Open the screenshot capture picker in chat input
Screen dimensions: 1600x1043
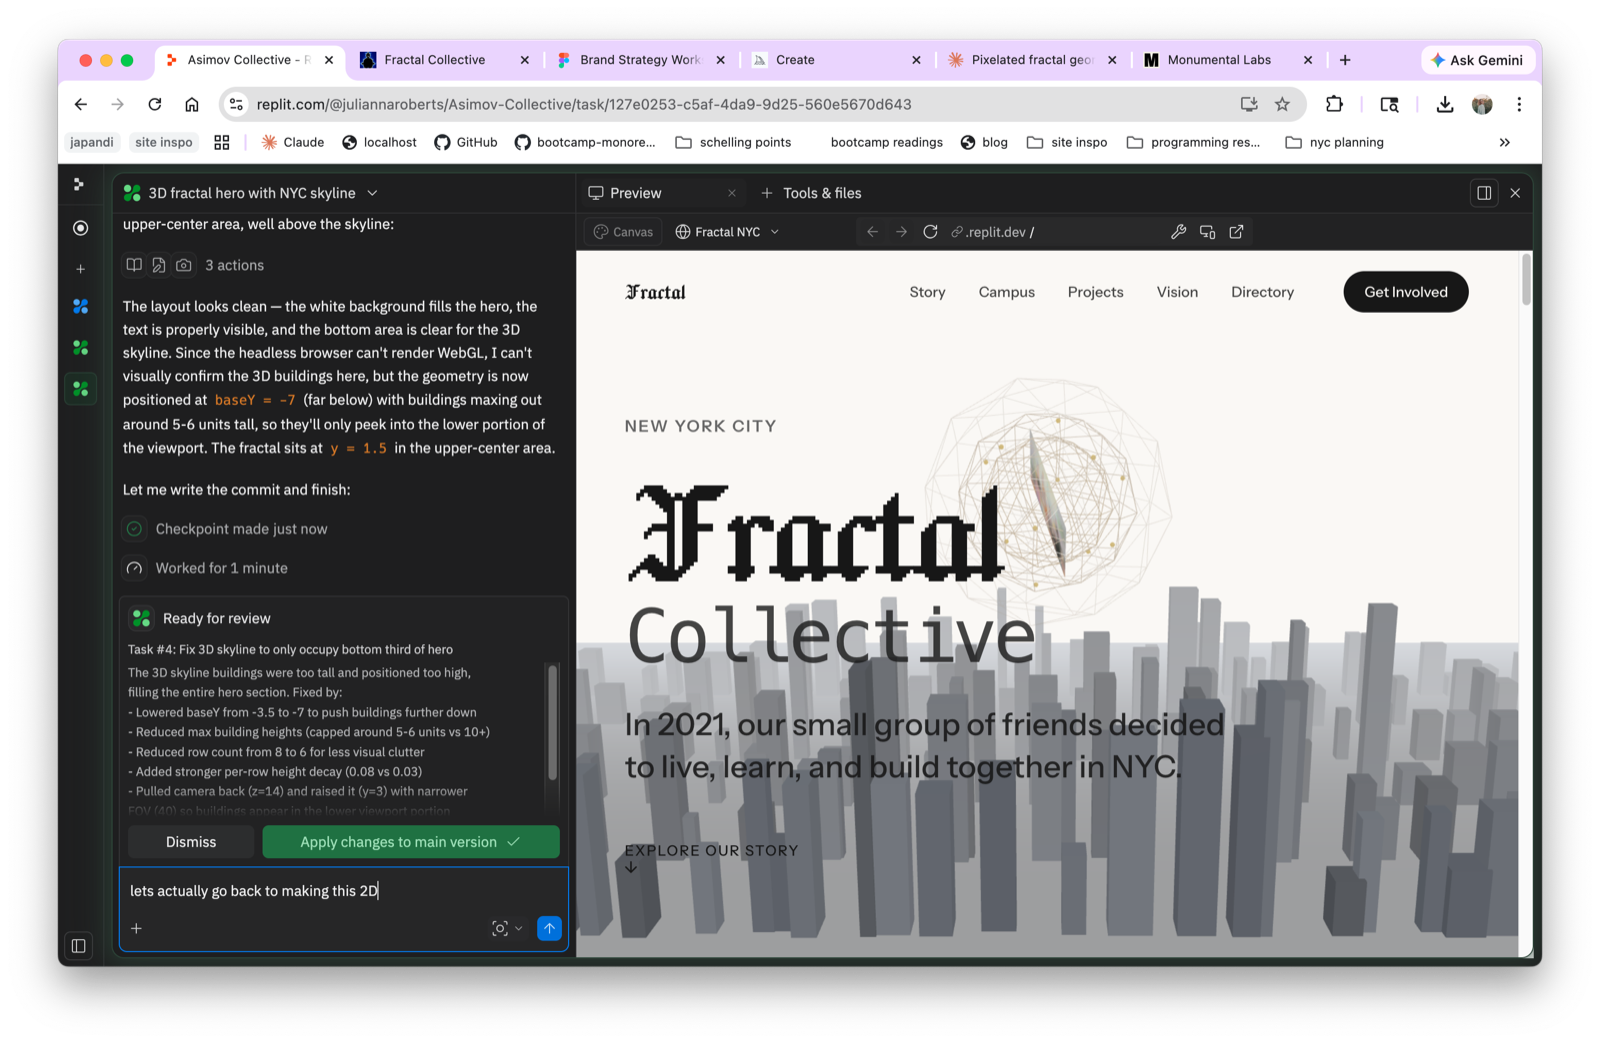(500, 928)
